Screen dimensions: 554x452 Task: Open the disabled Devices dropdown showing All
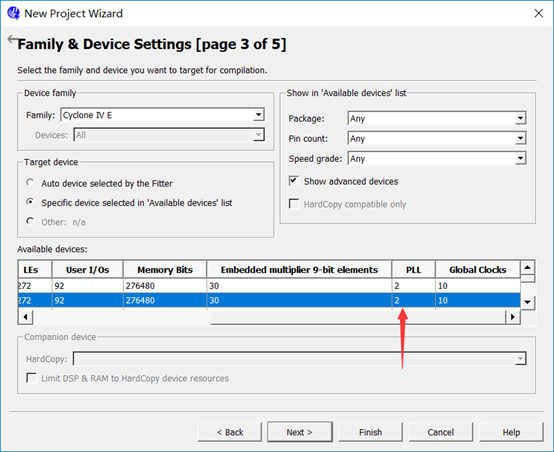(x=169, y=135)
